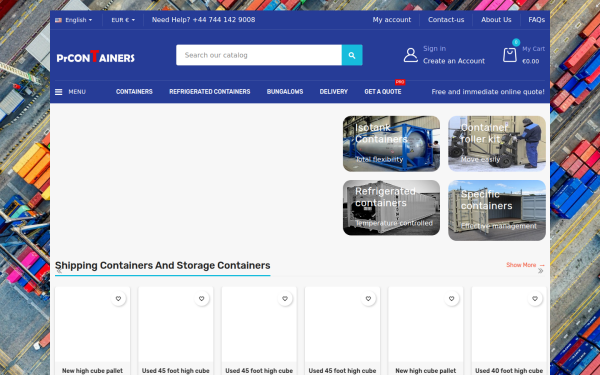Open the hamburger MENU icon
The width and height of the screenshot is (600, 375).
(59, 92)
